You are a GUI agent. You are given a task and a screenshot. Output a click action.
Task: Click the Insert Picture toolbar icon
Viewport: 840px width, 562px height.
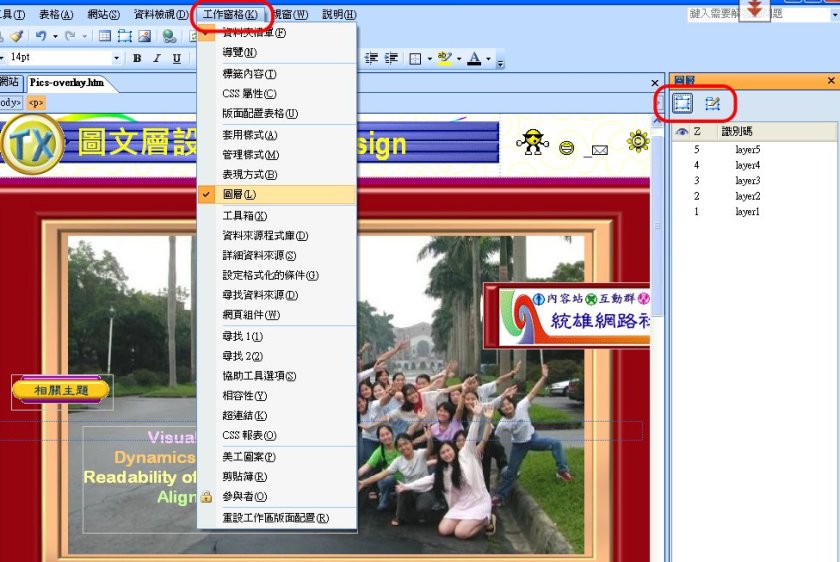pos(145,36)
